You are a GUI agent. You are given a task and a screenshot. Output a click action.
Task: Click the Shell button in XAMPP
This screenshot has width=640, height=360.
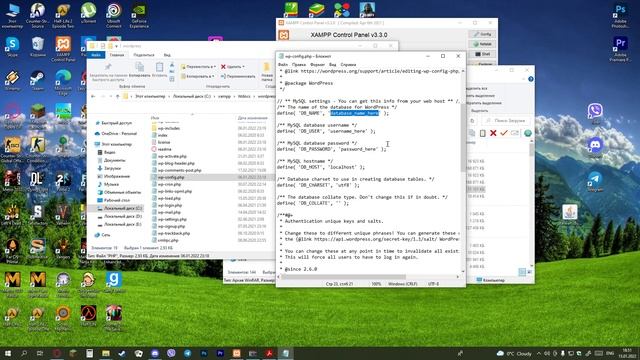point(482,54)
